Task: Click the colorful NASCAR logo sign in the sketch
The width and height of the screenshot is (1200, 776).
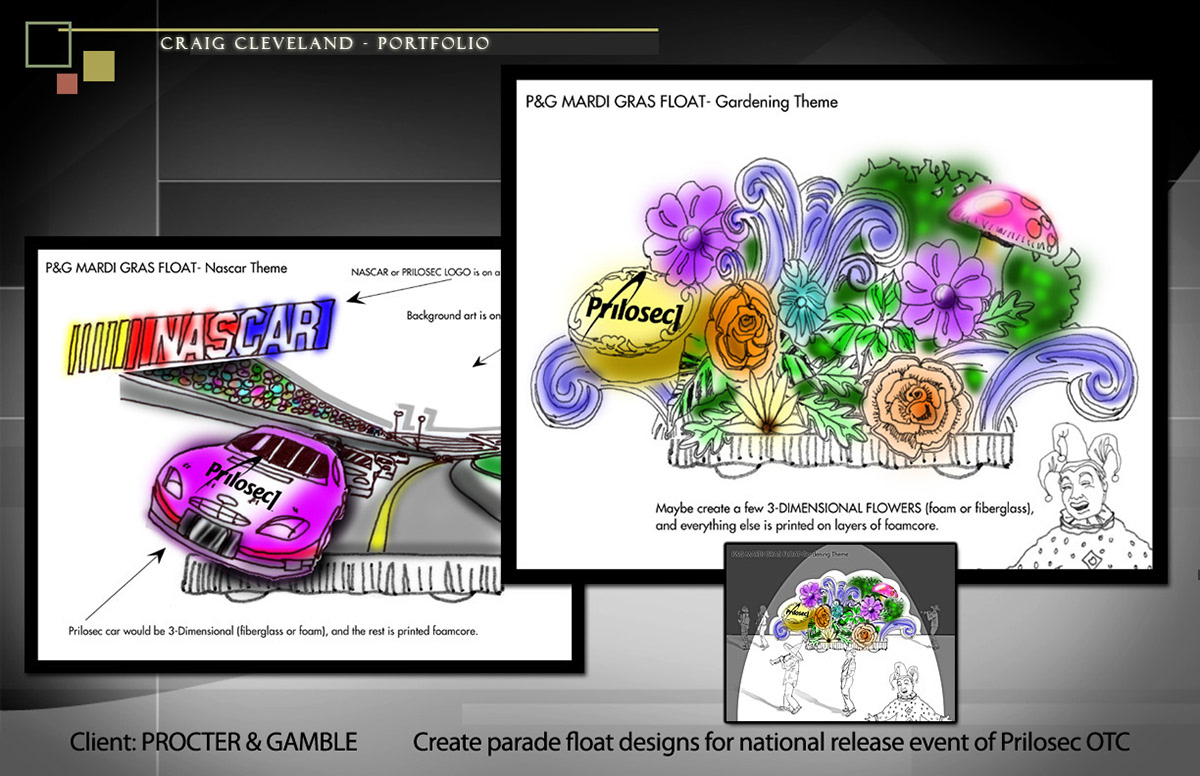Action: pos(200,337)
